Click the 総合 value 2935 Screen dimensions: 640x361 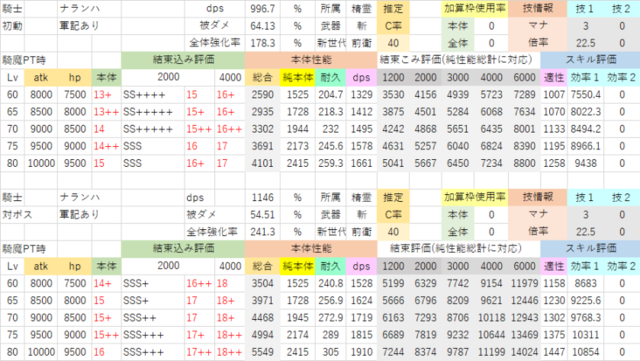pyautogui.click(x=262, y=112)
